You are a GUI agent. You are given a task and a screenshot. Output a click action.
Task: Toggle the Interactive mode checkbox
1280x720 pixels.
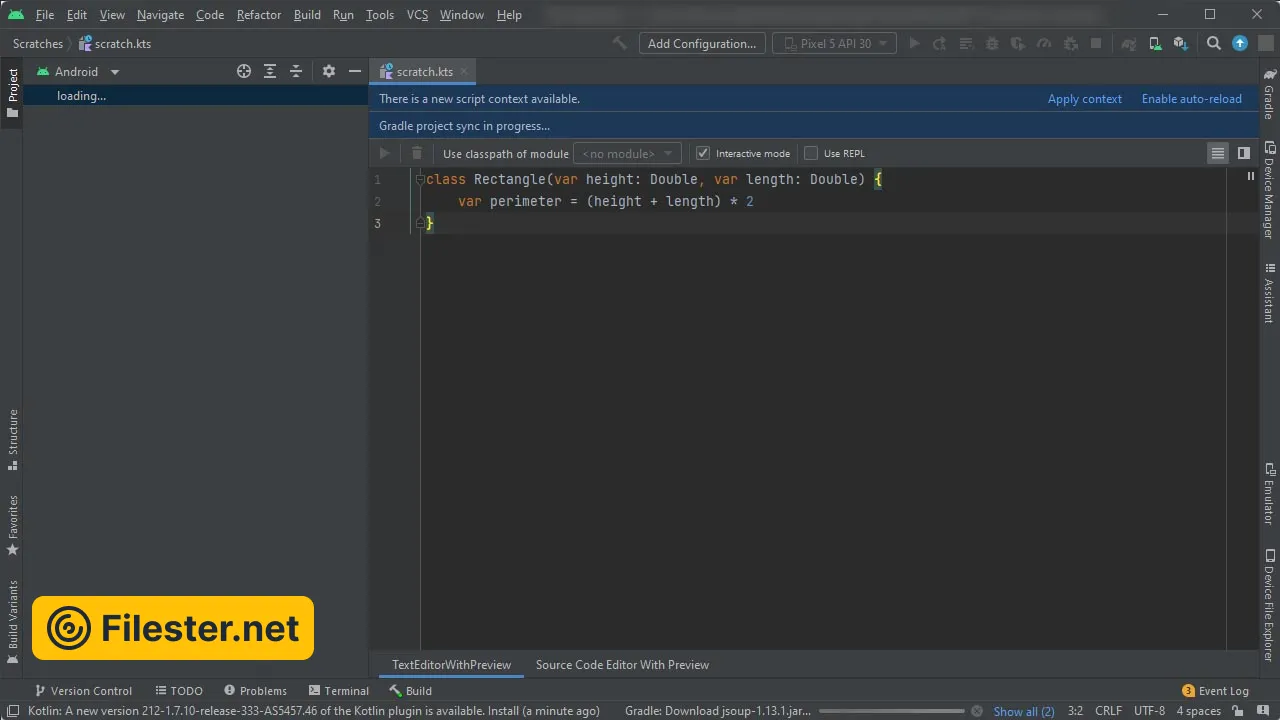pyautogui.click(x=703, y=153)
